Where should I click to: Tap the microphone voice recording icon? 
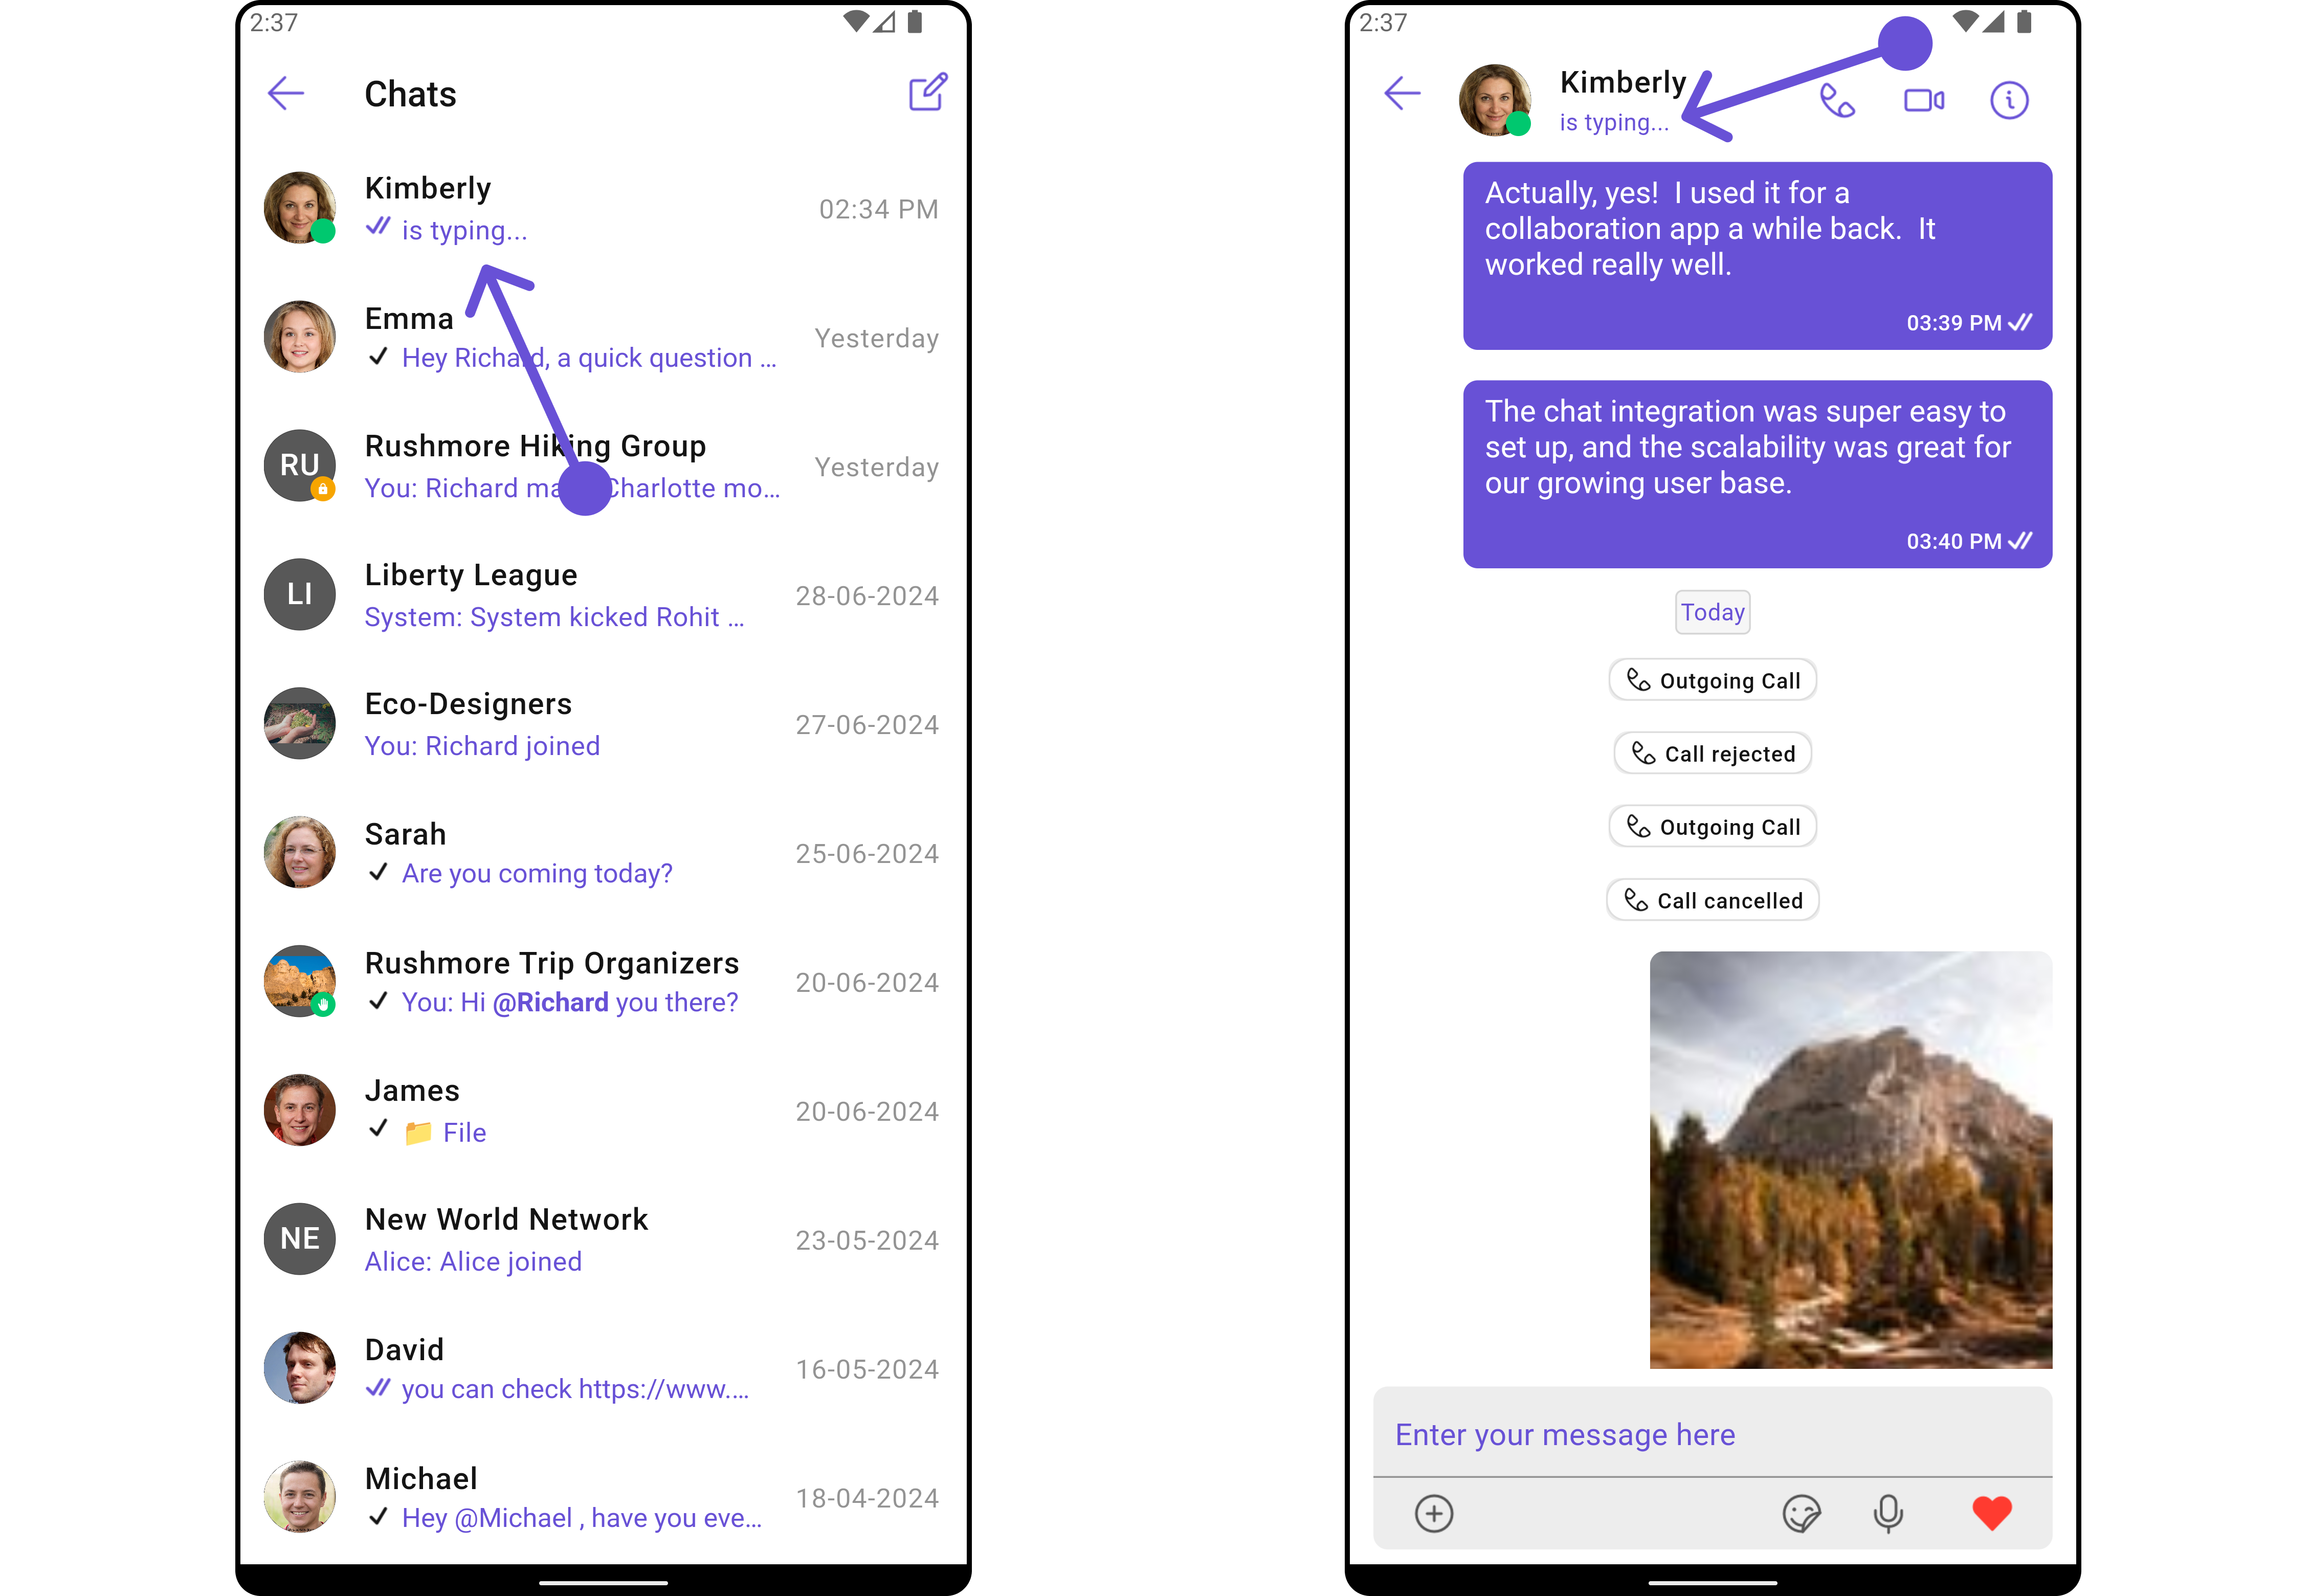1887,1513
